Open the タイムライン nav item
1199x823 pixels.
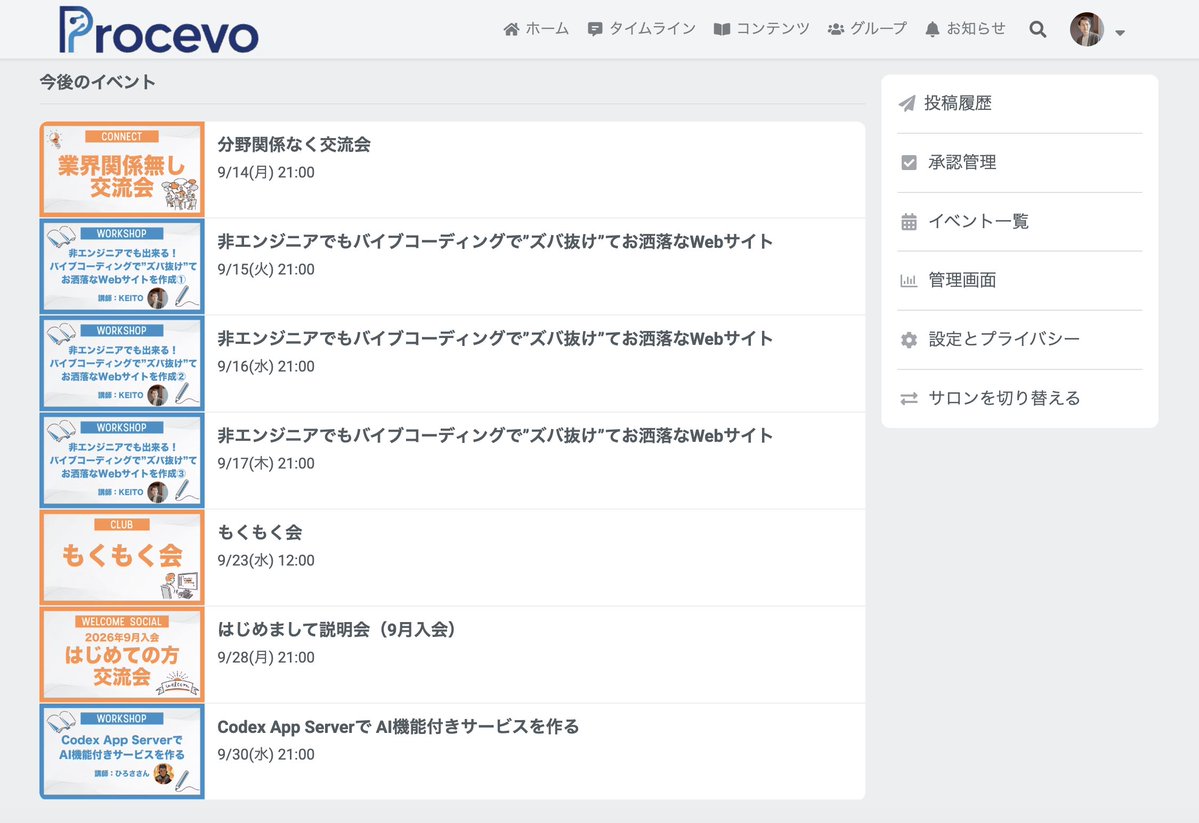pos(642,29)
